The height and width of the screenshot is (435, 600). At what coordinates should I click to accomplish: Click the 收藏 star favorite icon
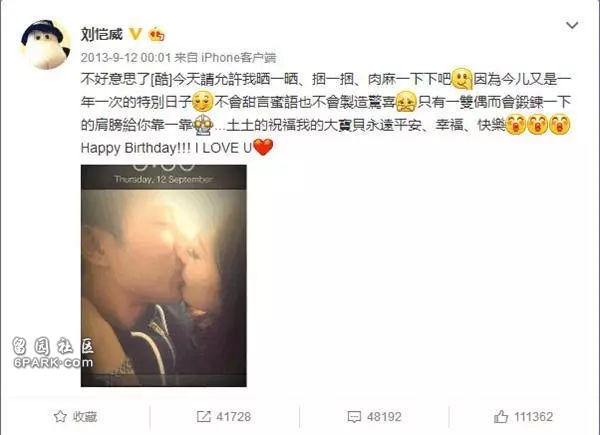click(x=60, y=416)
